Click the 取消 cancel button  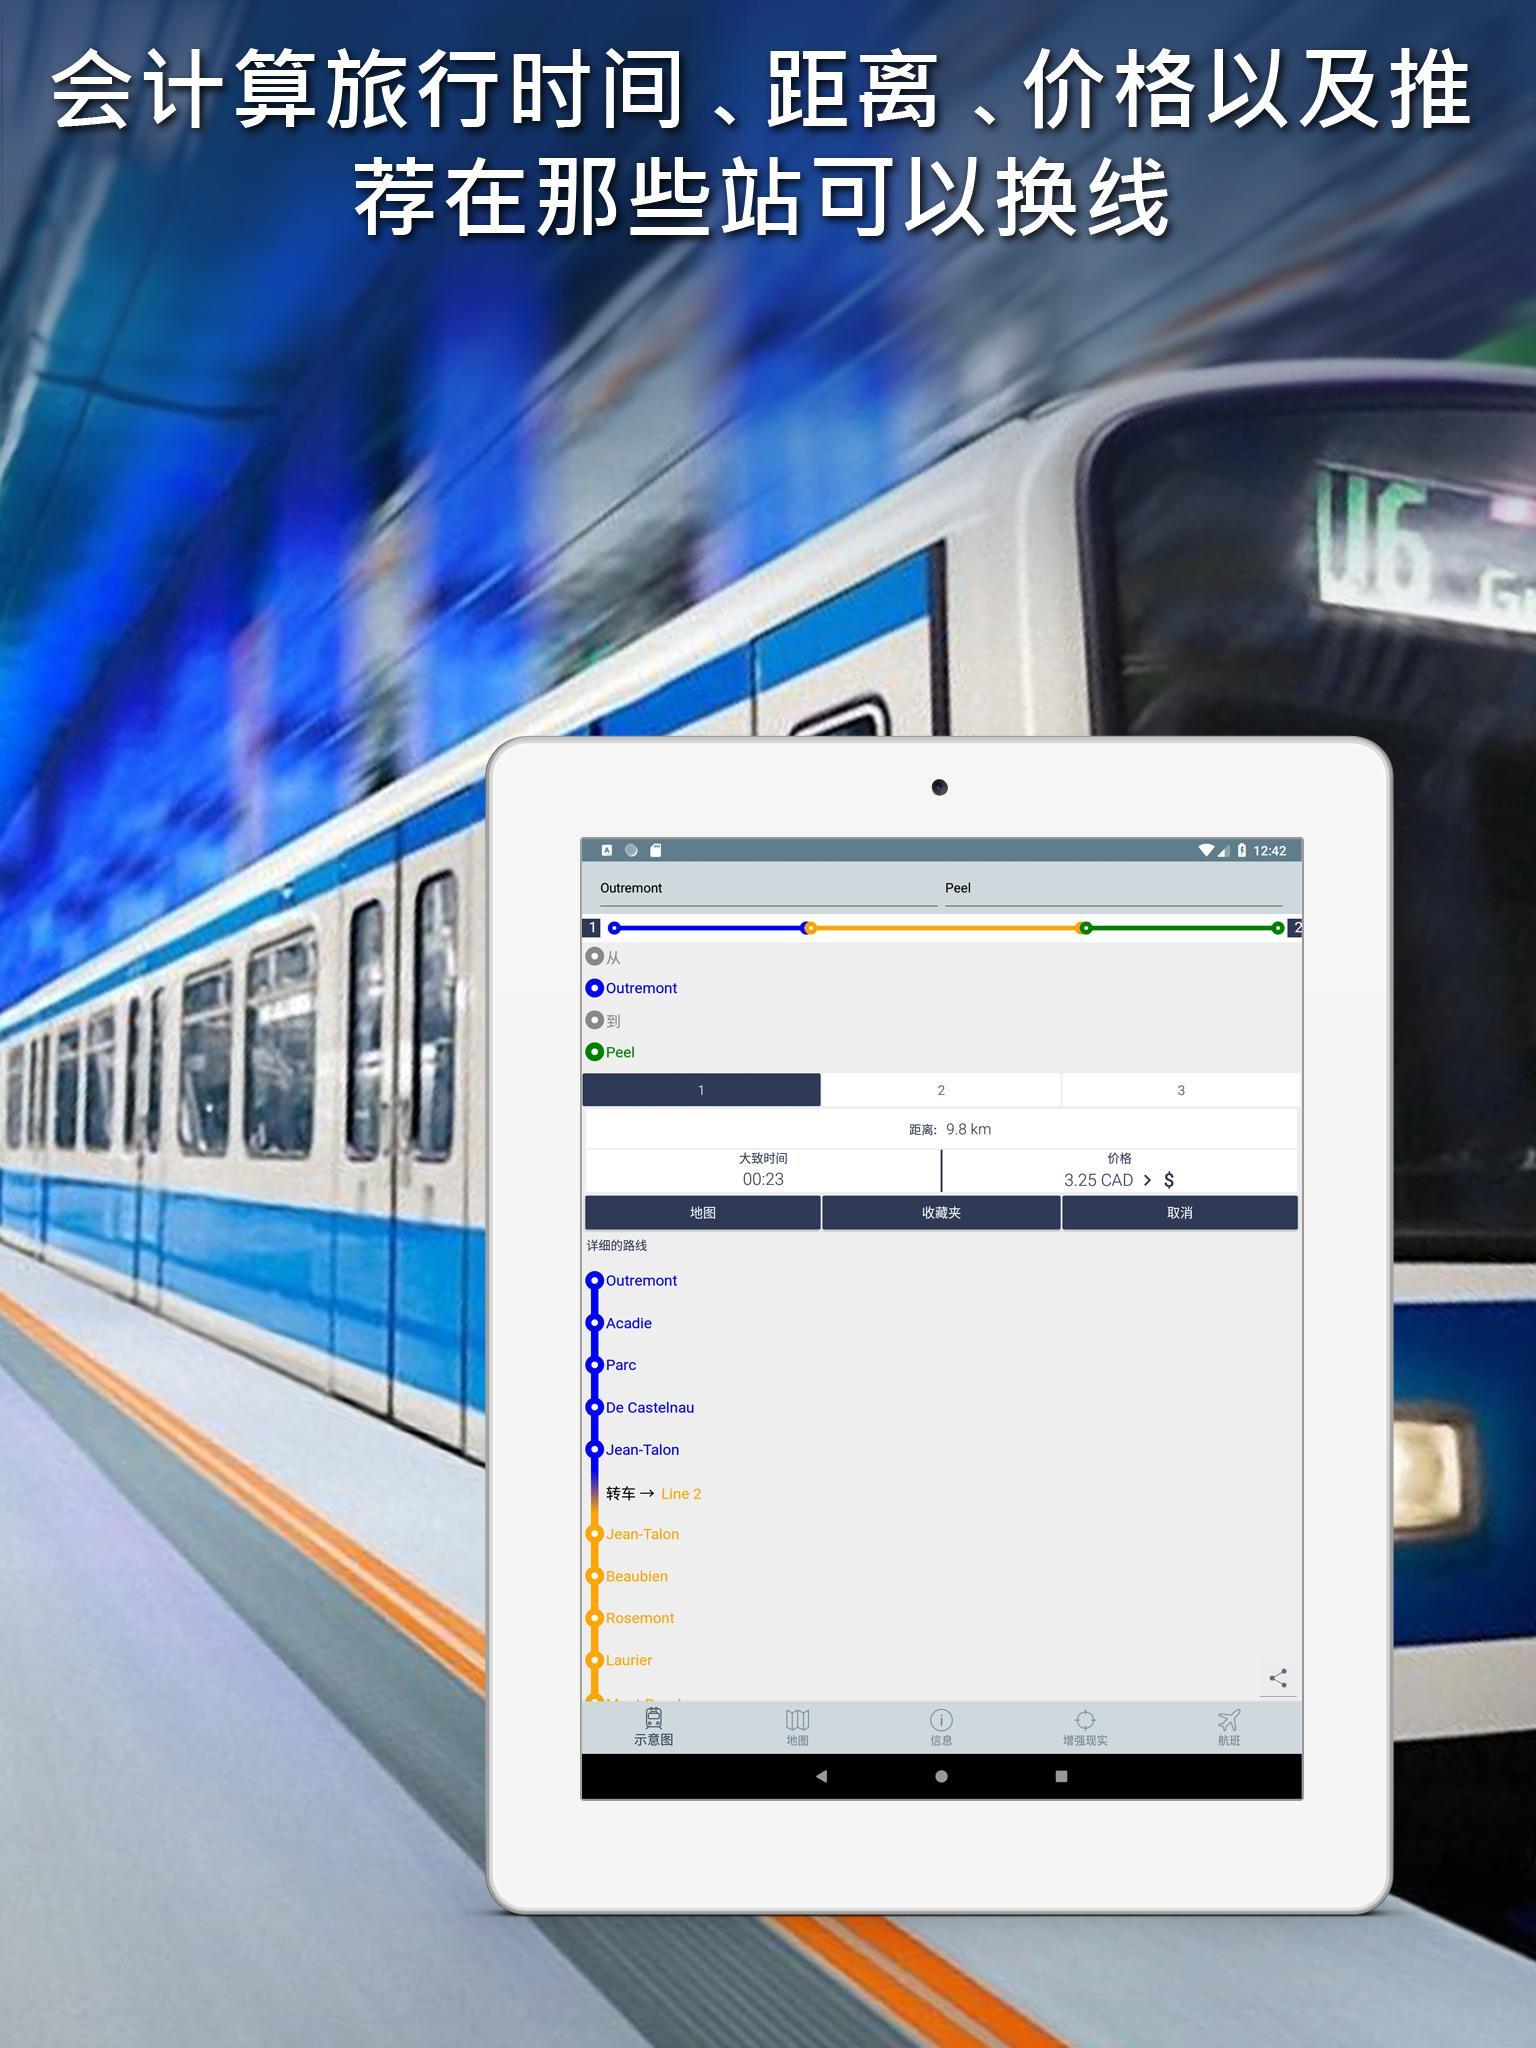click(1180, 1212)
